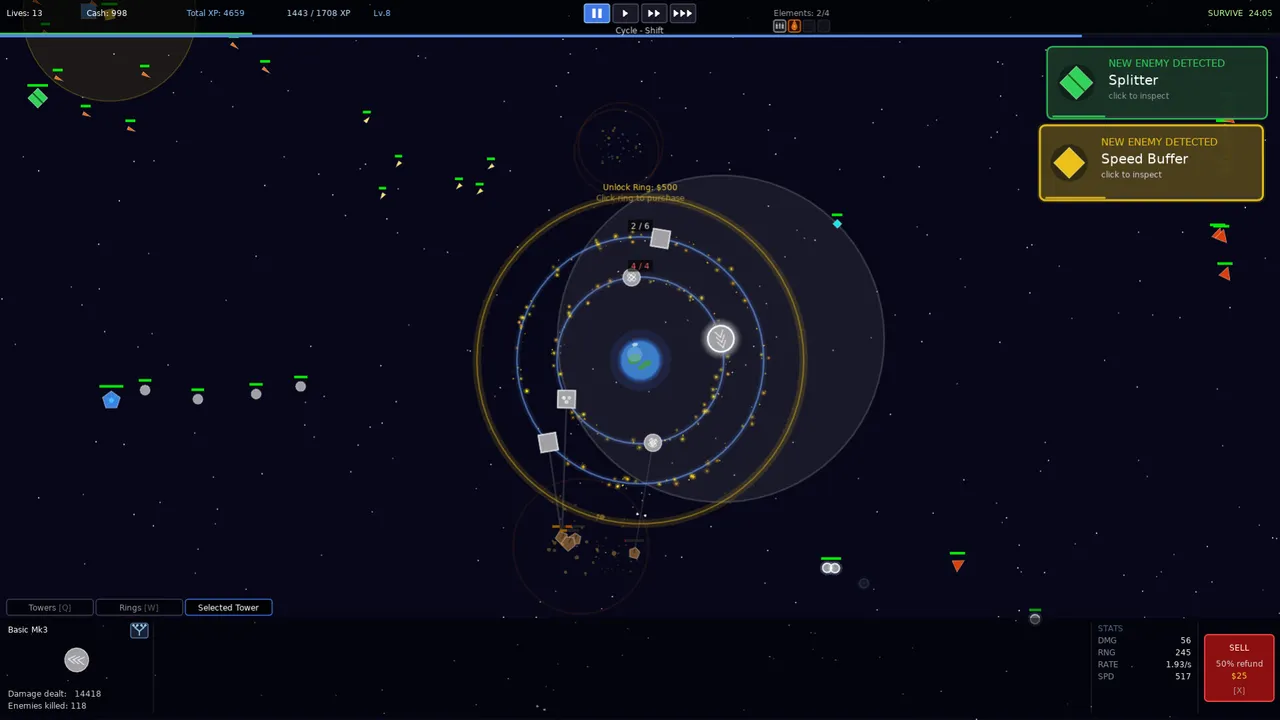This screenshot has width=1280, height=720.
Task: Select the round tower at bottom of inner ring
Action: point(653,442)
